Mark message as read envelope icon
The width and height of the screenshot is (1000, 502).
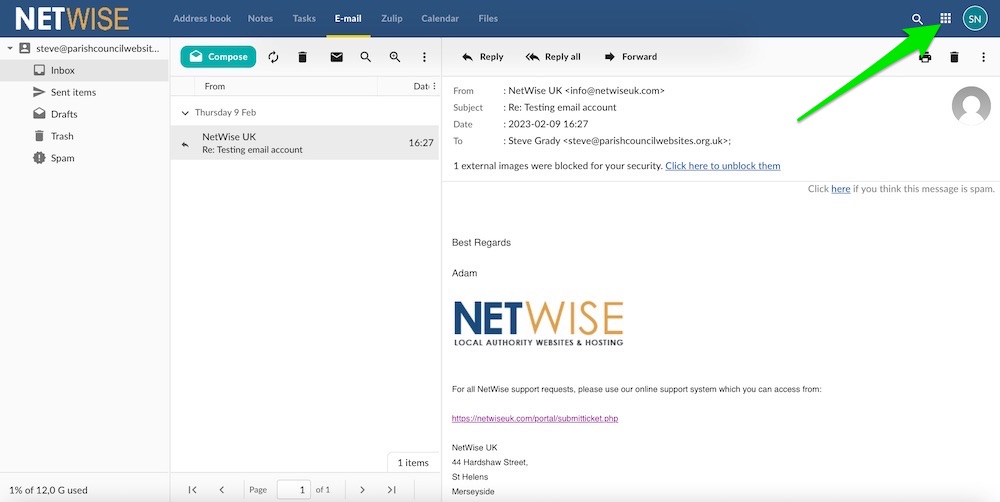click(337, 57)
